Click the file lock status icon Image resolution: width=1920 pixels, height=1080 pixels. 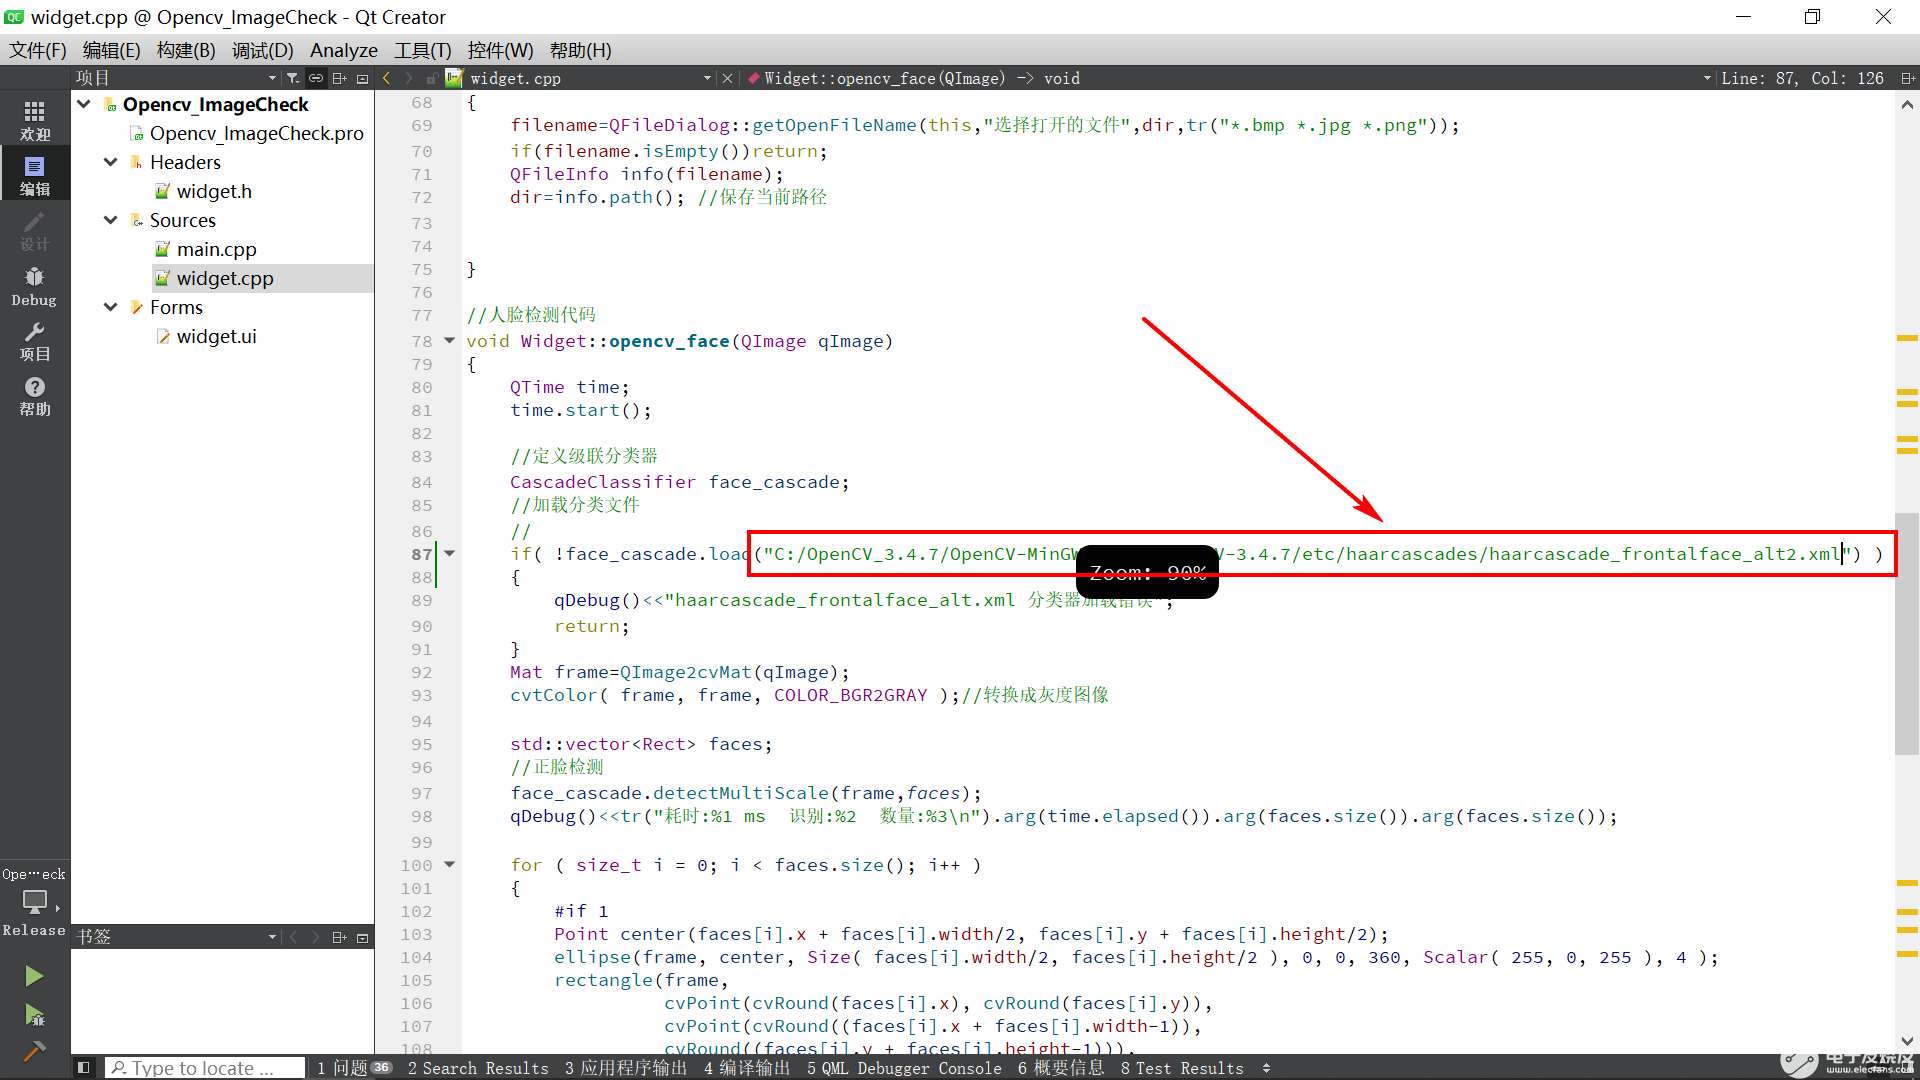tap(431, 78)
